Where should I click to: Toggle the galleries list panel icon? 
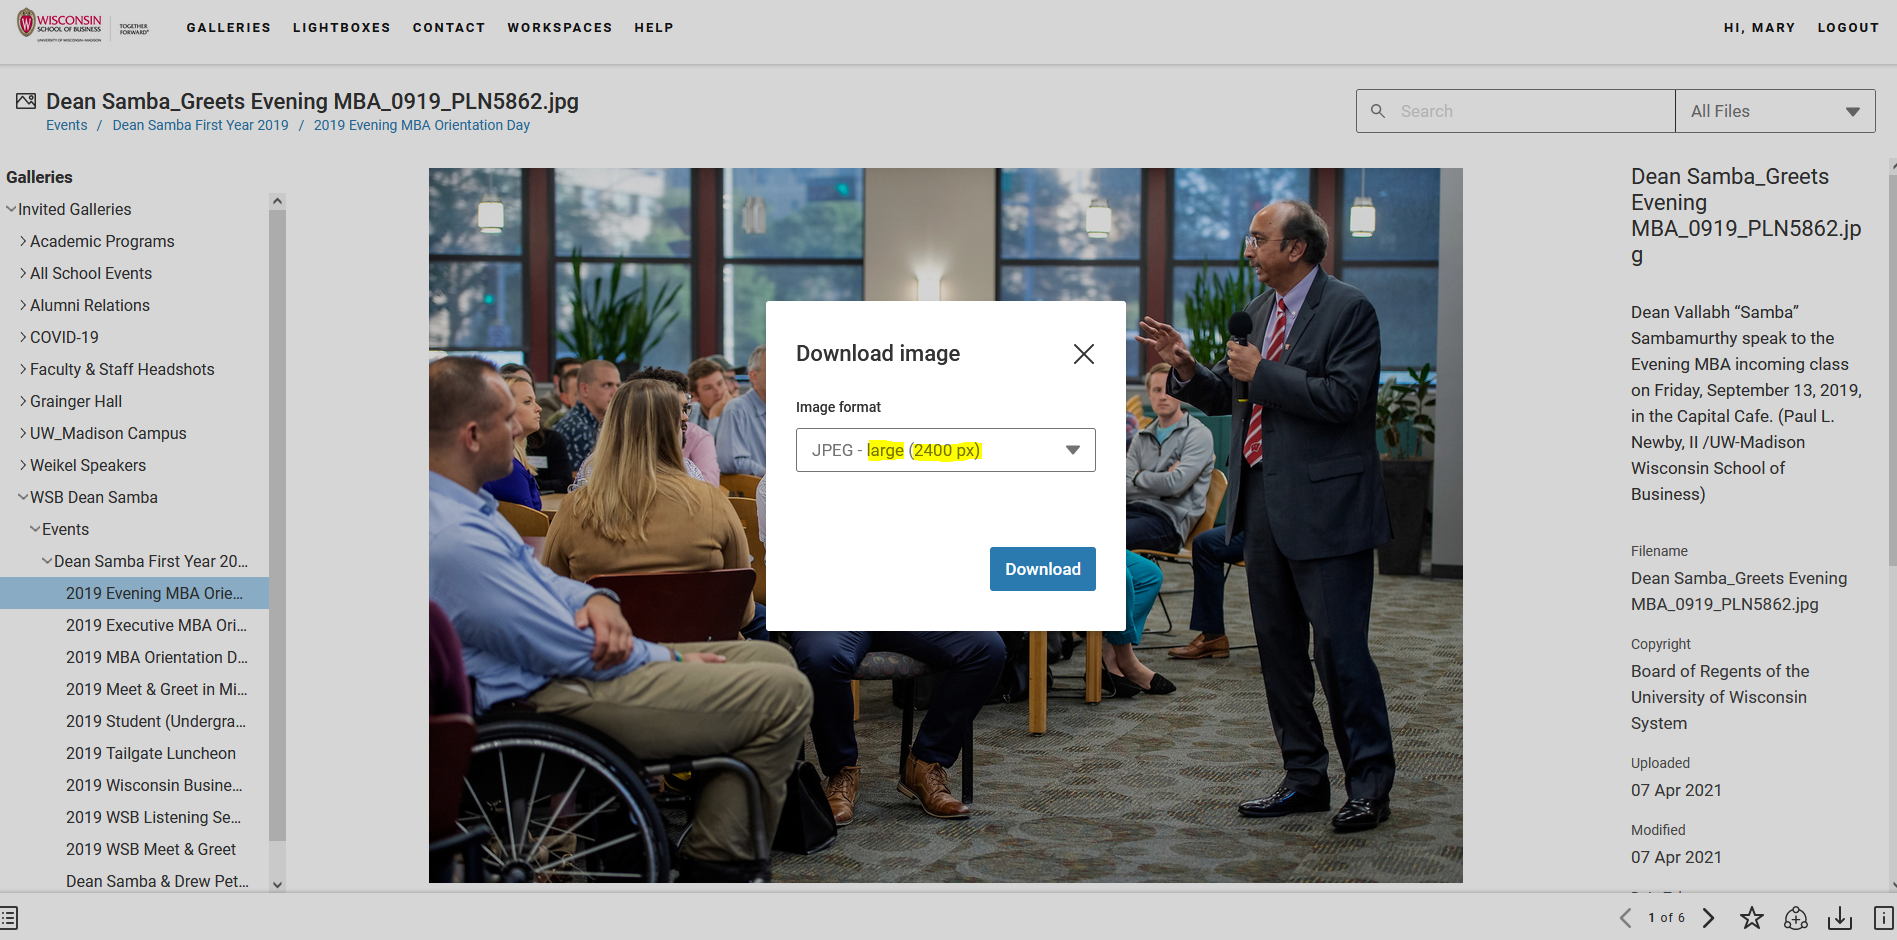click(9, 918)
